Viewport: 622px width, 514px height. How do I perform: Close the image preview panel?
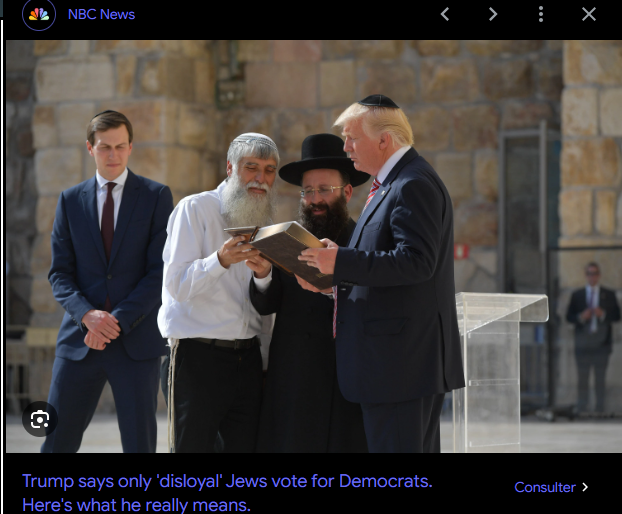tap(589, 14)
